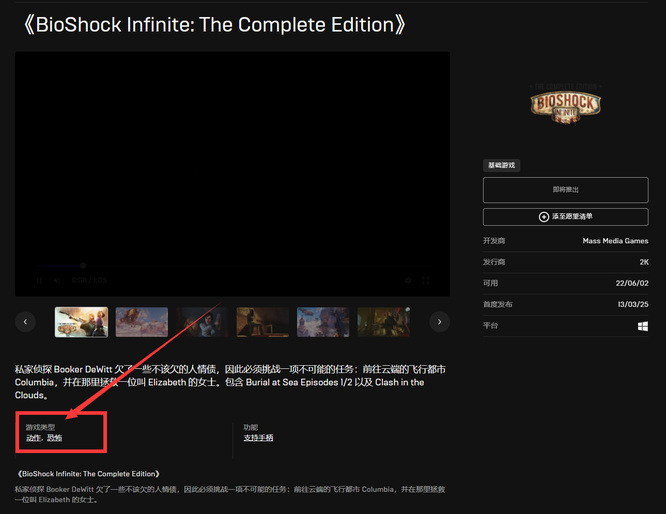This screenshot has width=666, height=514.
Task: Pause the trailer video
Action: click(40, 281)
